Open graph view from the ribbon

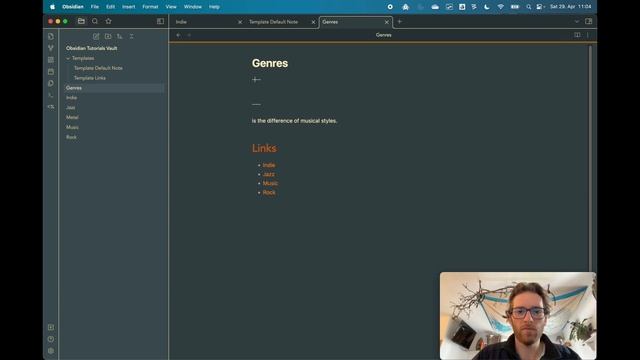51,48
